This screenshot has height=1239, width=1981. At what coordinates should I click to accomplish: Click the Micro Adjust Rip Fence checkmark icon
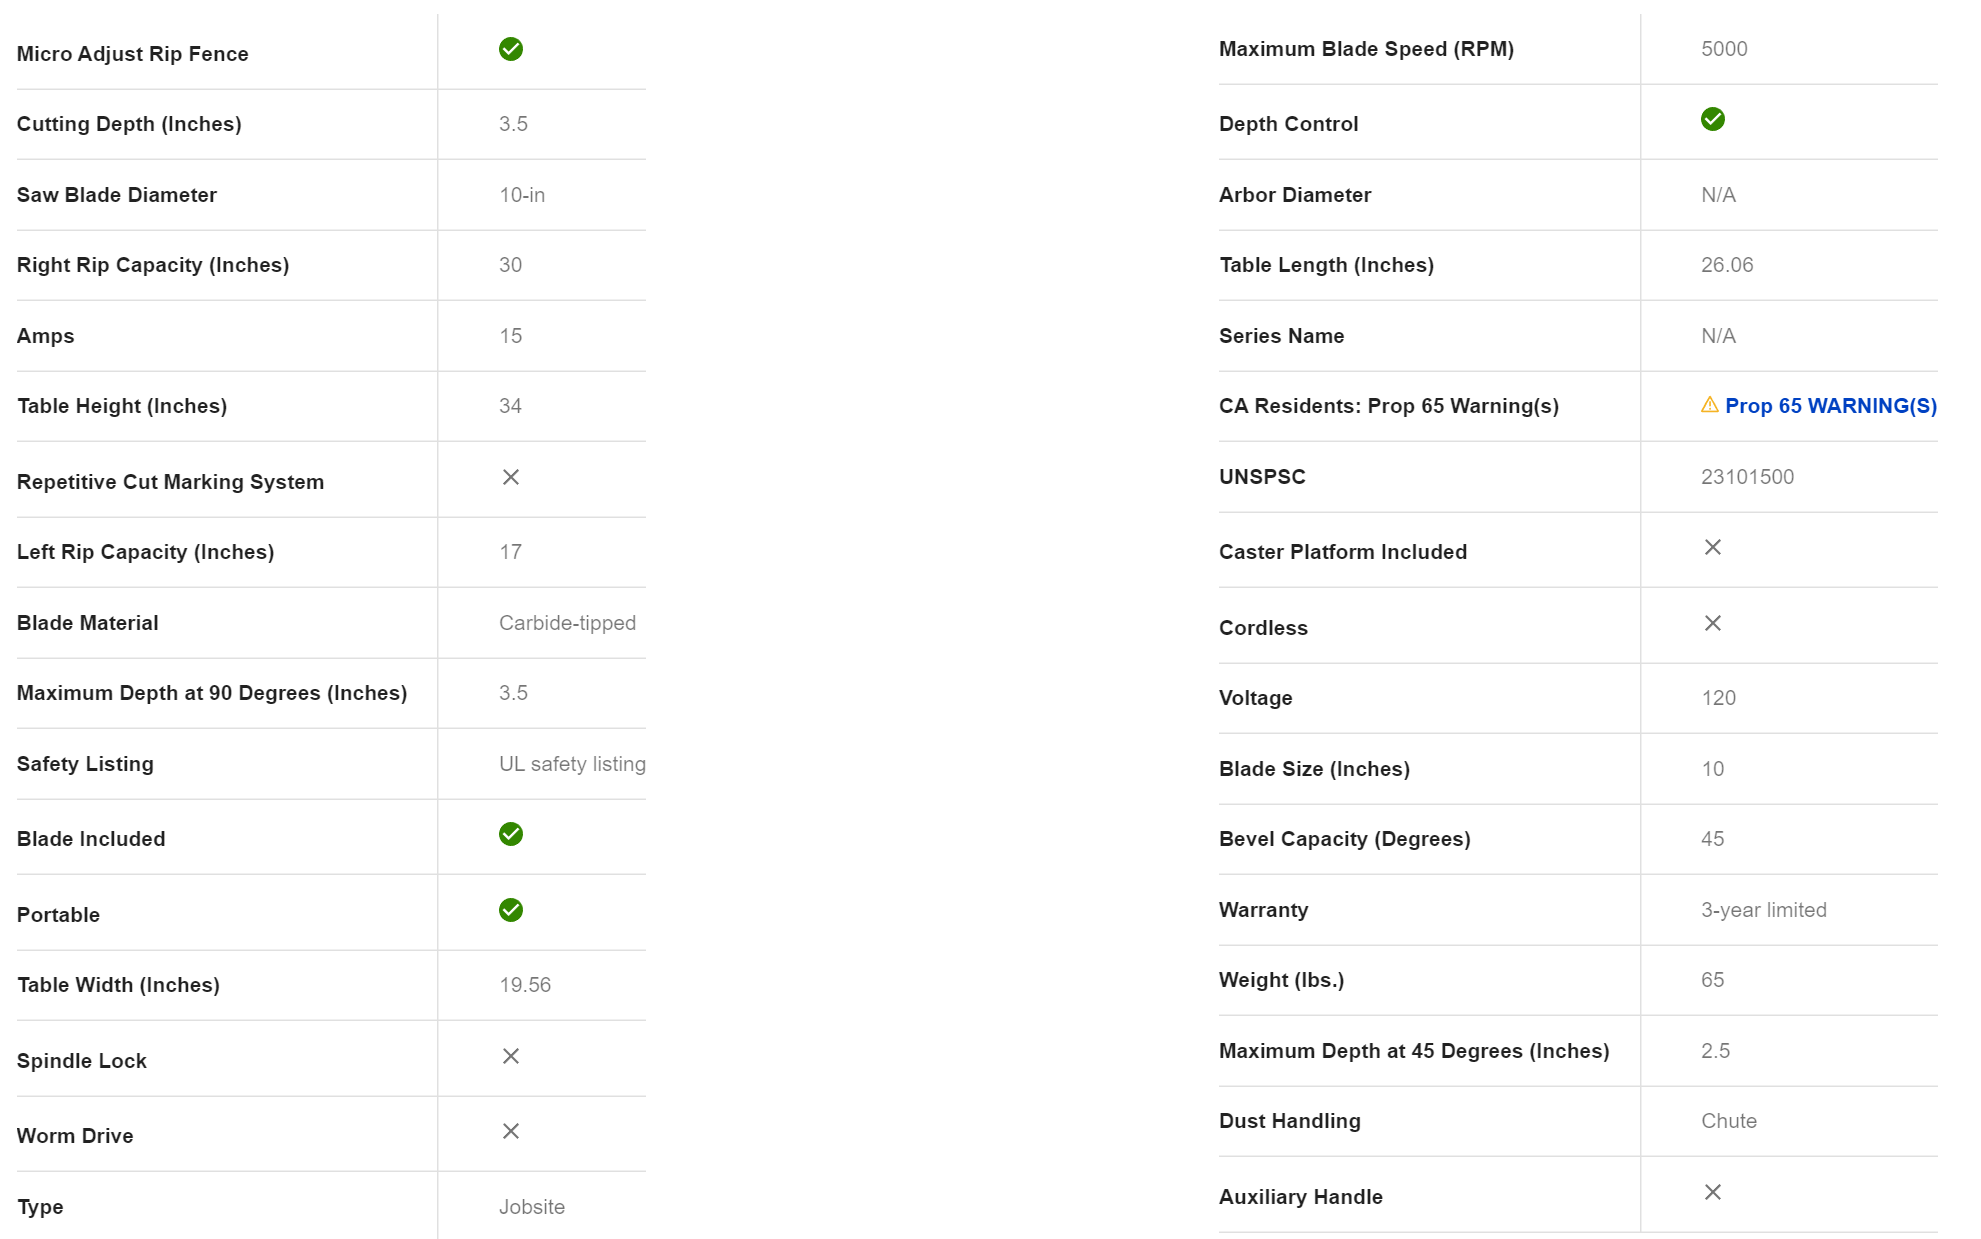click(511, 49)
